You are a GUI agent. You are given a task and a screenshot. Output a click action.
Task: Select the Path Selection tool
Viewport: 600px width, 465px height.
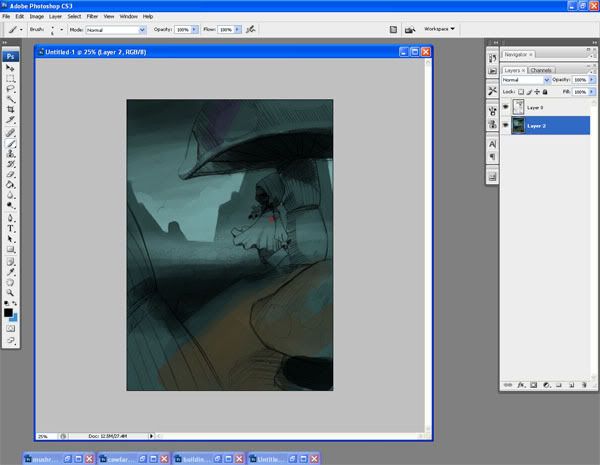click(10, 239)
